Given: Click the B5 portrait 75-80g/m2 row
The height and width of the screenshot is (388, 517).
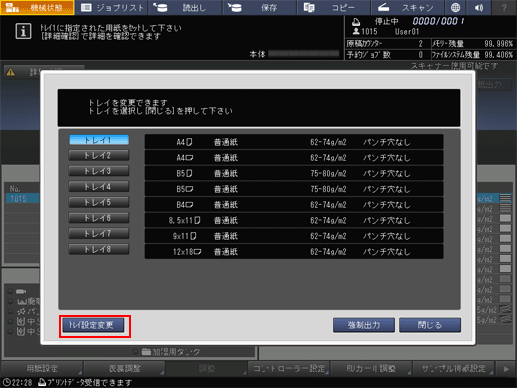Looking at the screenshot, I should pyautogui.click(x=294, y=173).
